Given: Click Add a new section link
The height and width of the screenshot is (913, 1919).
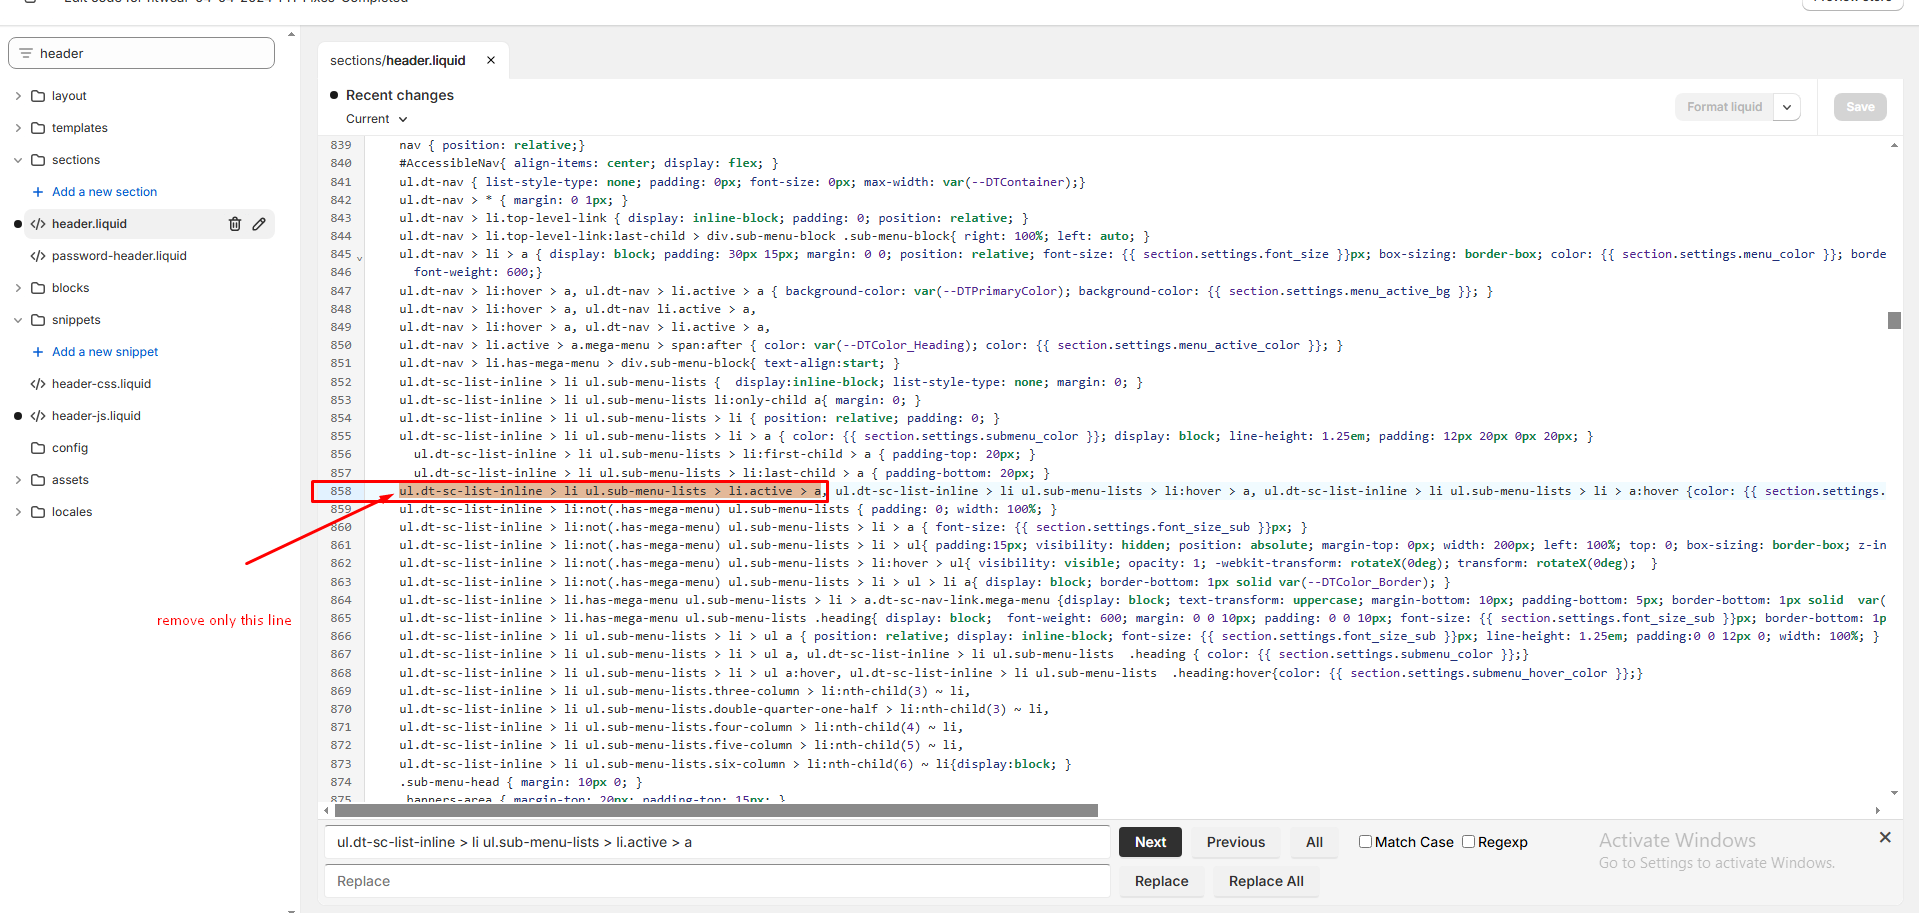Looking at the screenshot, I should [104, 192].
